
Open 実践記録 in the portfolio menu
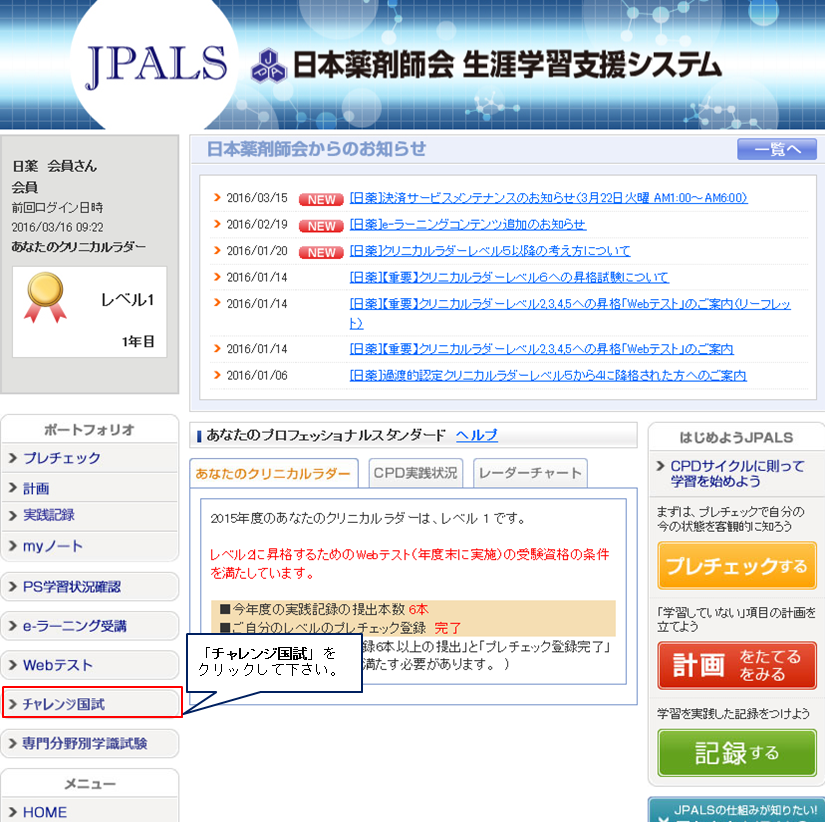[x=90, y=515]
